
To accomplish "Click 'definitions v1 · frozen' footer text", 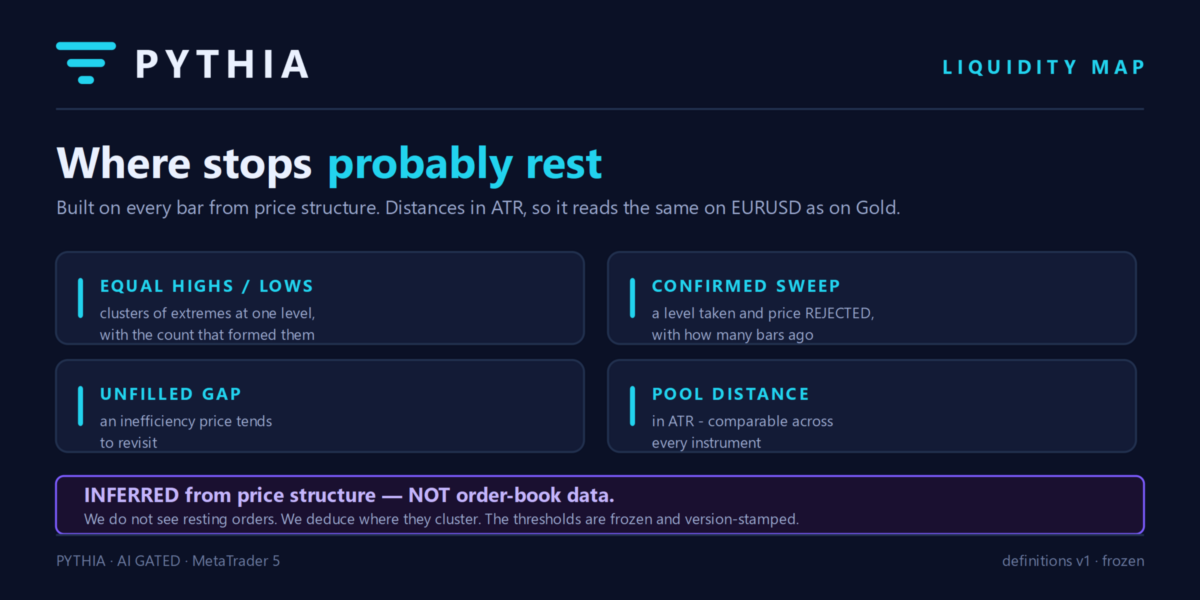I will [1073, 561].
